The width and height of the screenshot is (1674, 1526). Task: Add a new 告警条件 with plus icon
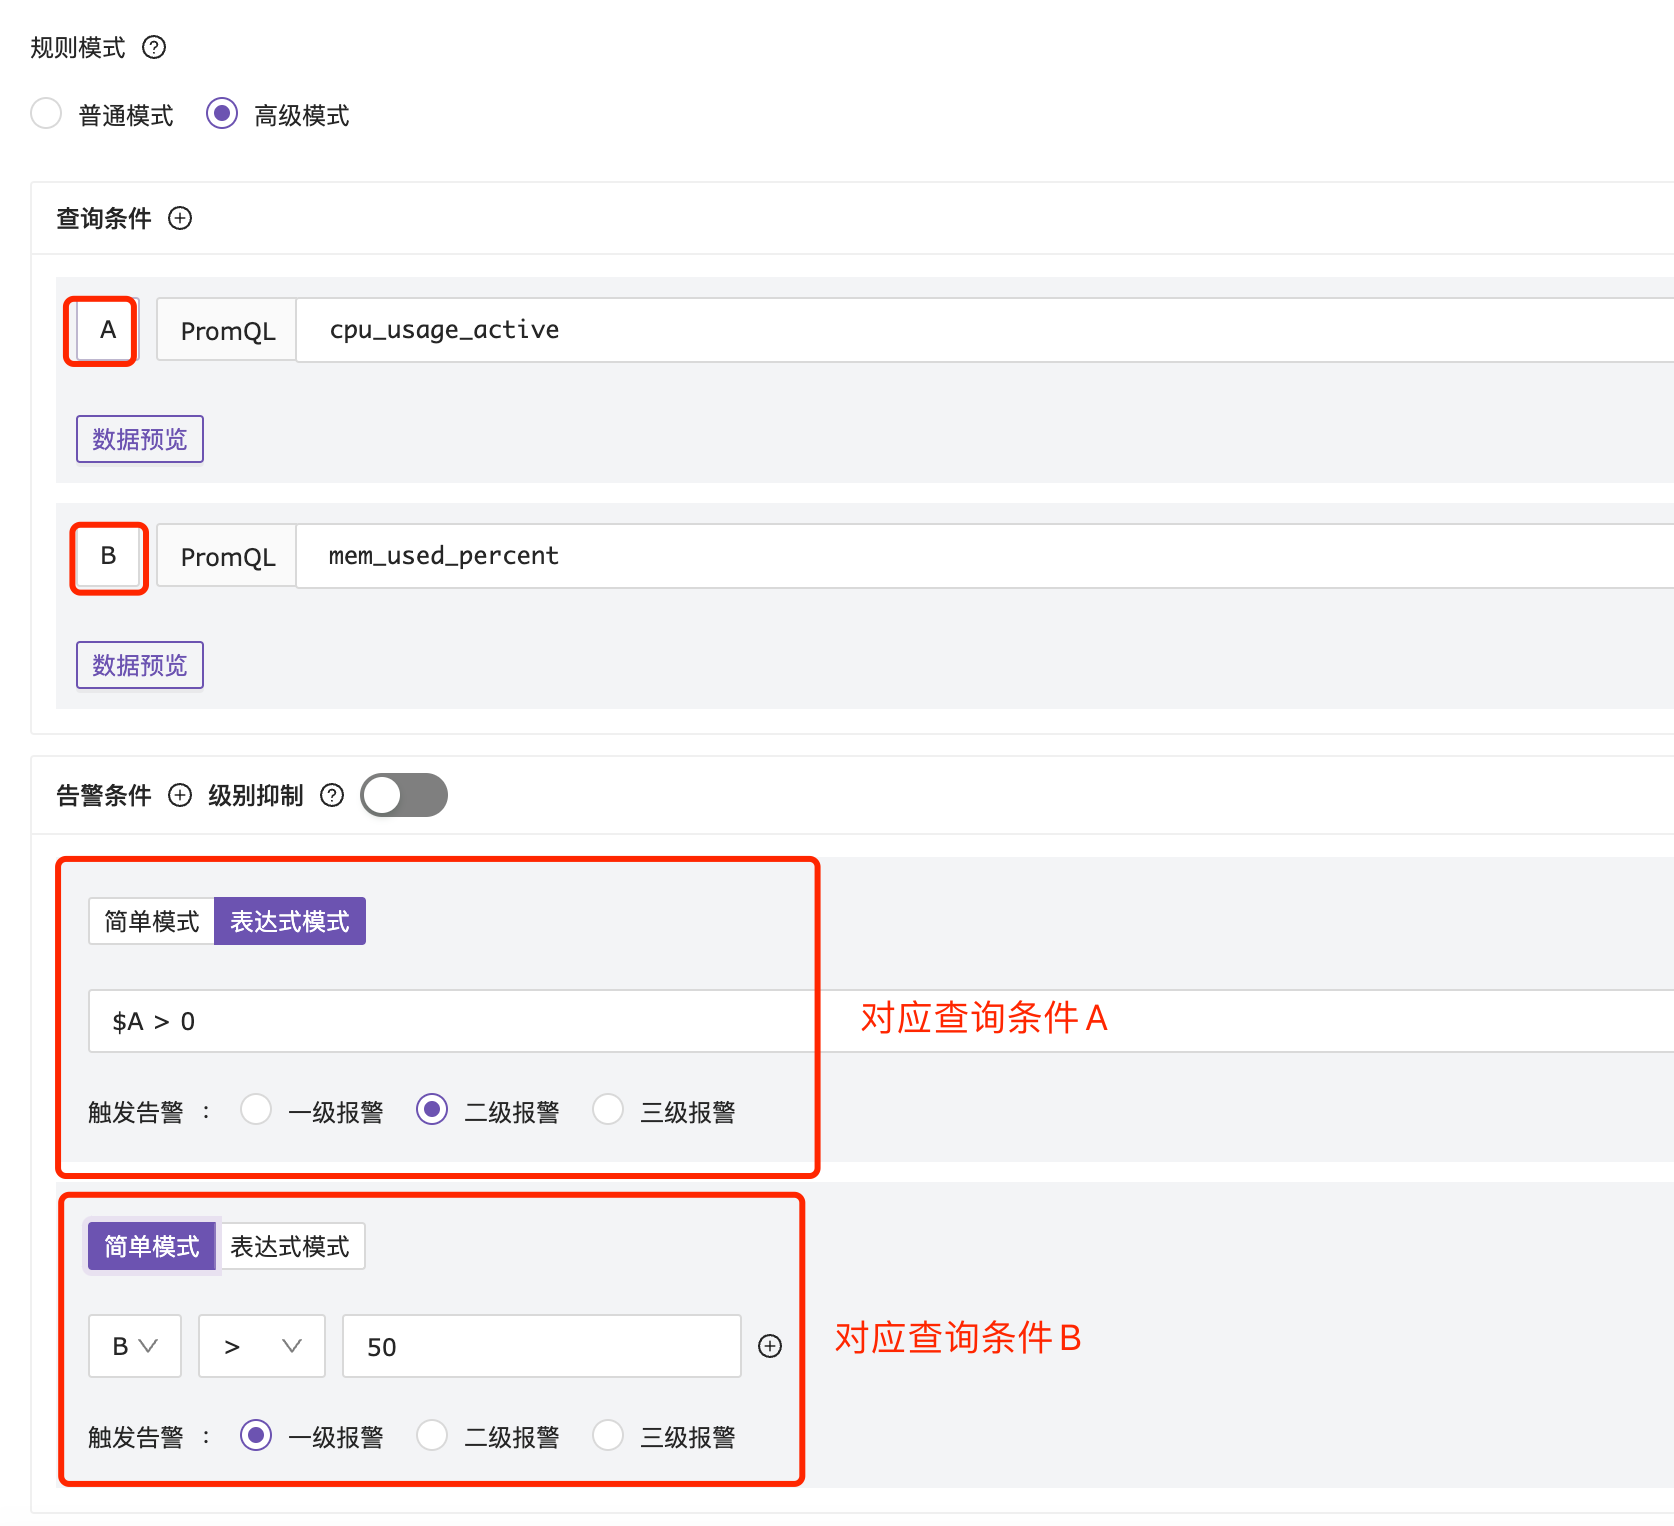180,795
